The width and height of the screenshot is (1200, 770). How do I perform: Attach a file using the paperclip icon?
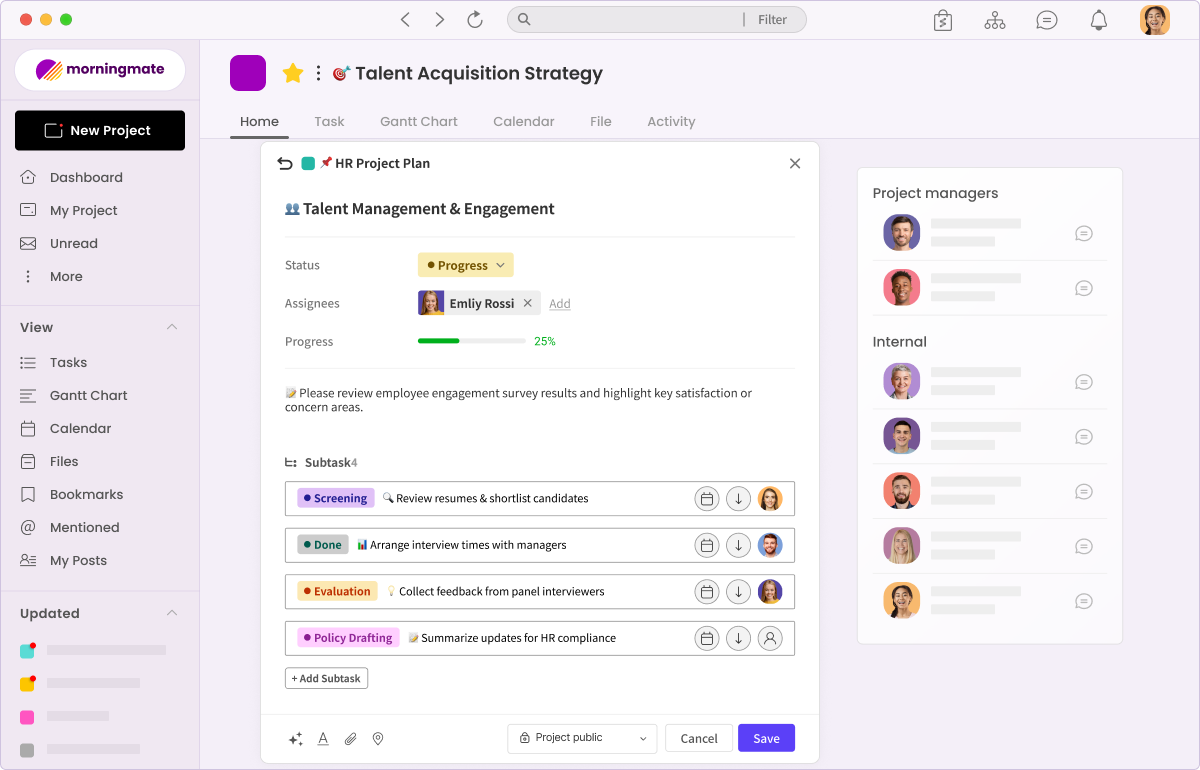click(350, 738)
